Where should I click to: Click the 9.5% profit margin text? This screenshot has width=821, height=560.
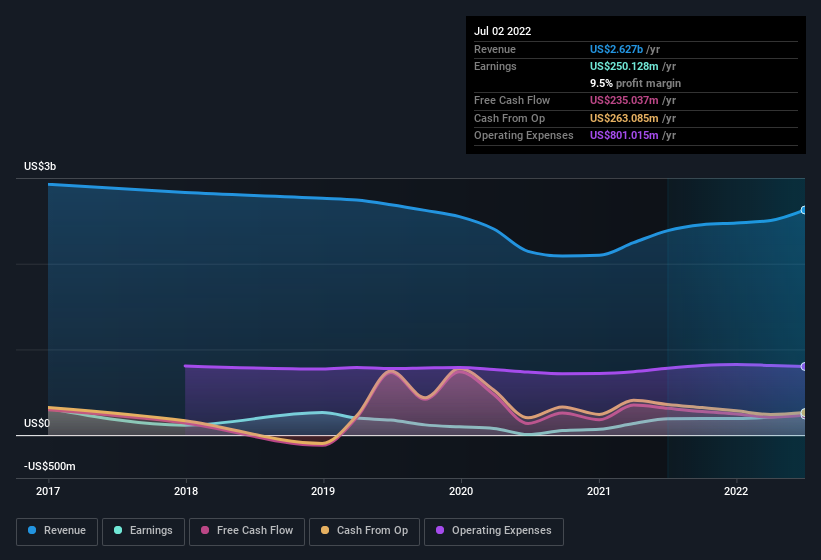(635, 83)
